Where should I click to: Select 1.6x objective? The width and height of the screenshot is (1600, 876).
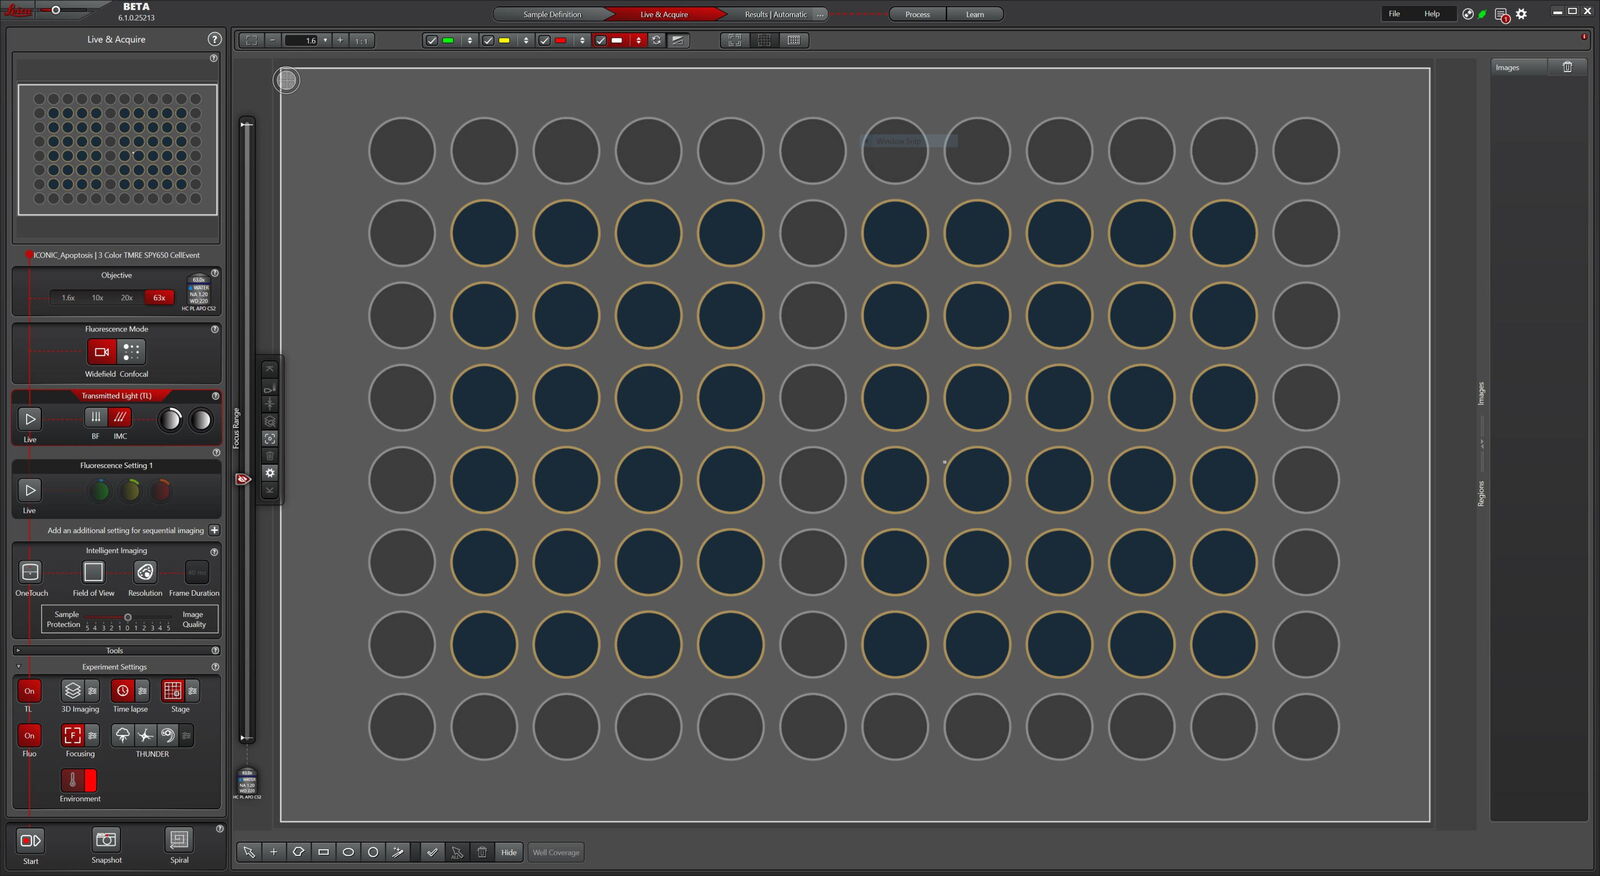click(68, 297)
